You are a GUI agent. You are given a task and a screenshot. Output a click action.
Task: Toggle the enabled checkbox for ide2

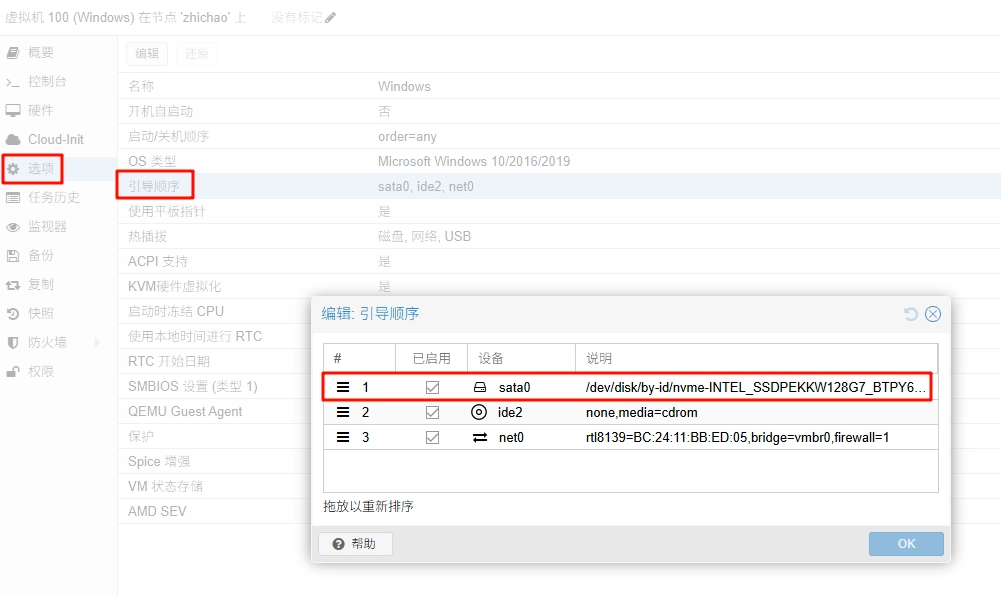[432, 412]
